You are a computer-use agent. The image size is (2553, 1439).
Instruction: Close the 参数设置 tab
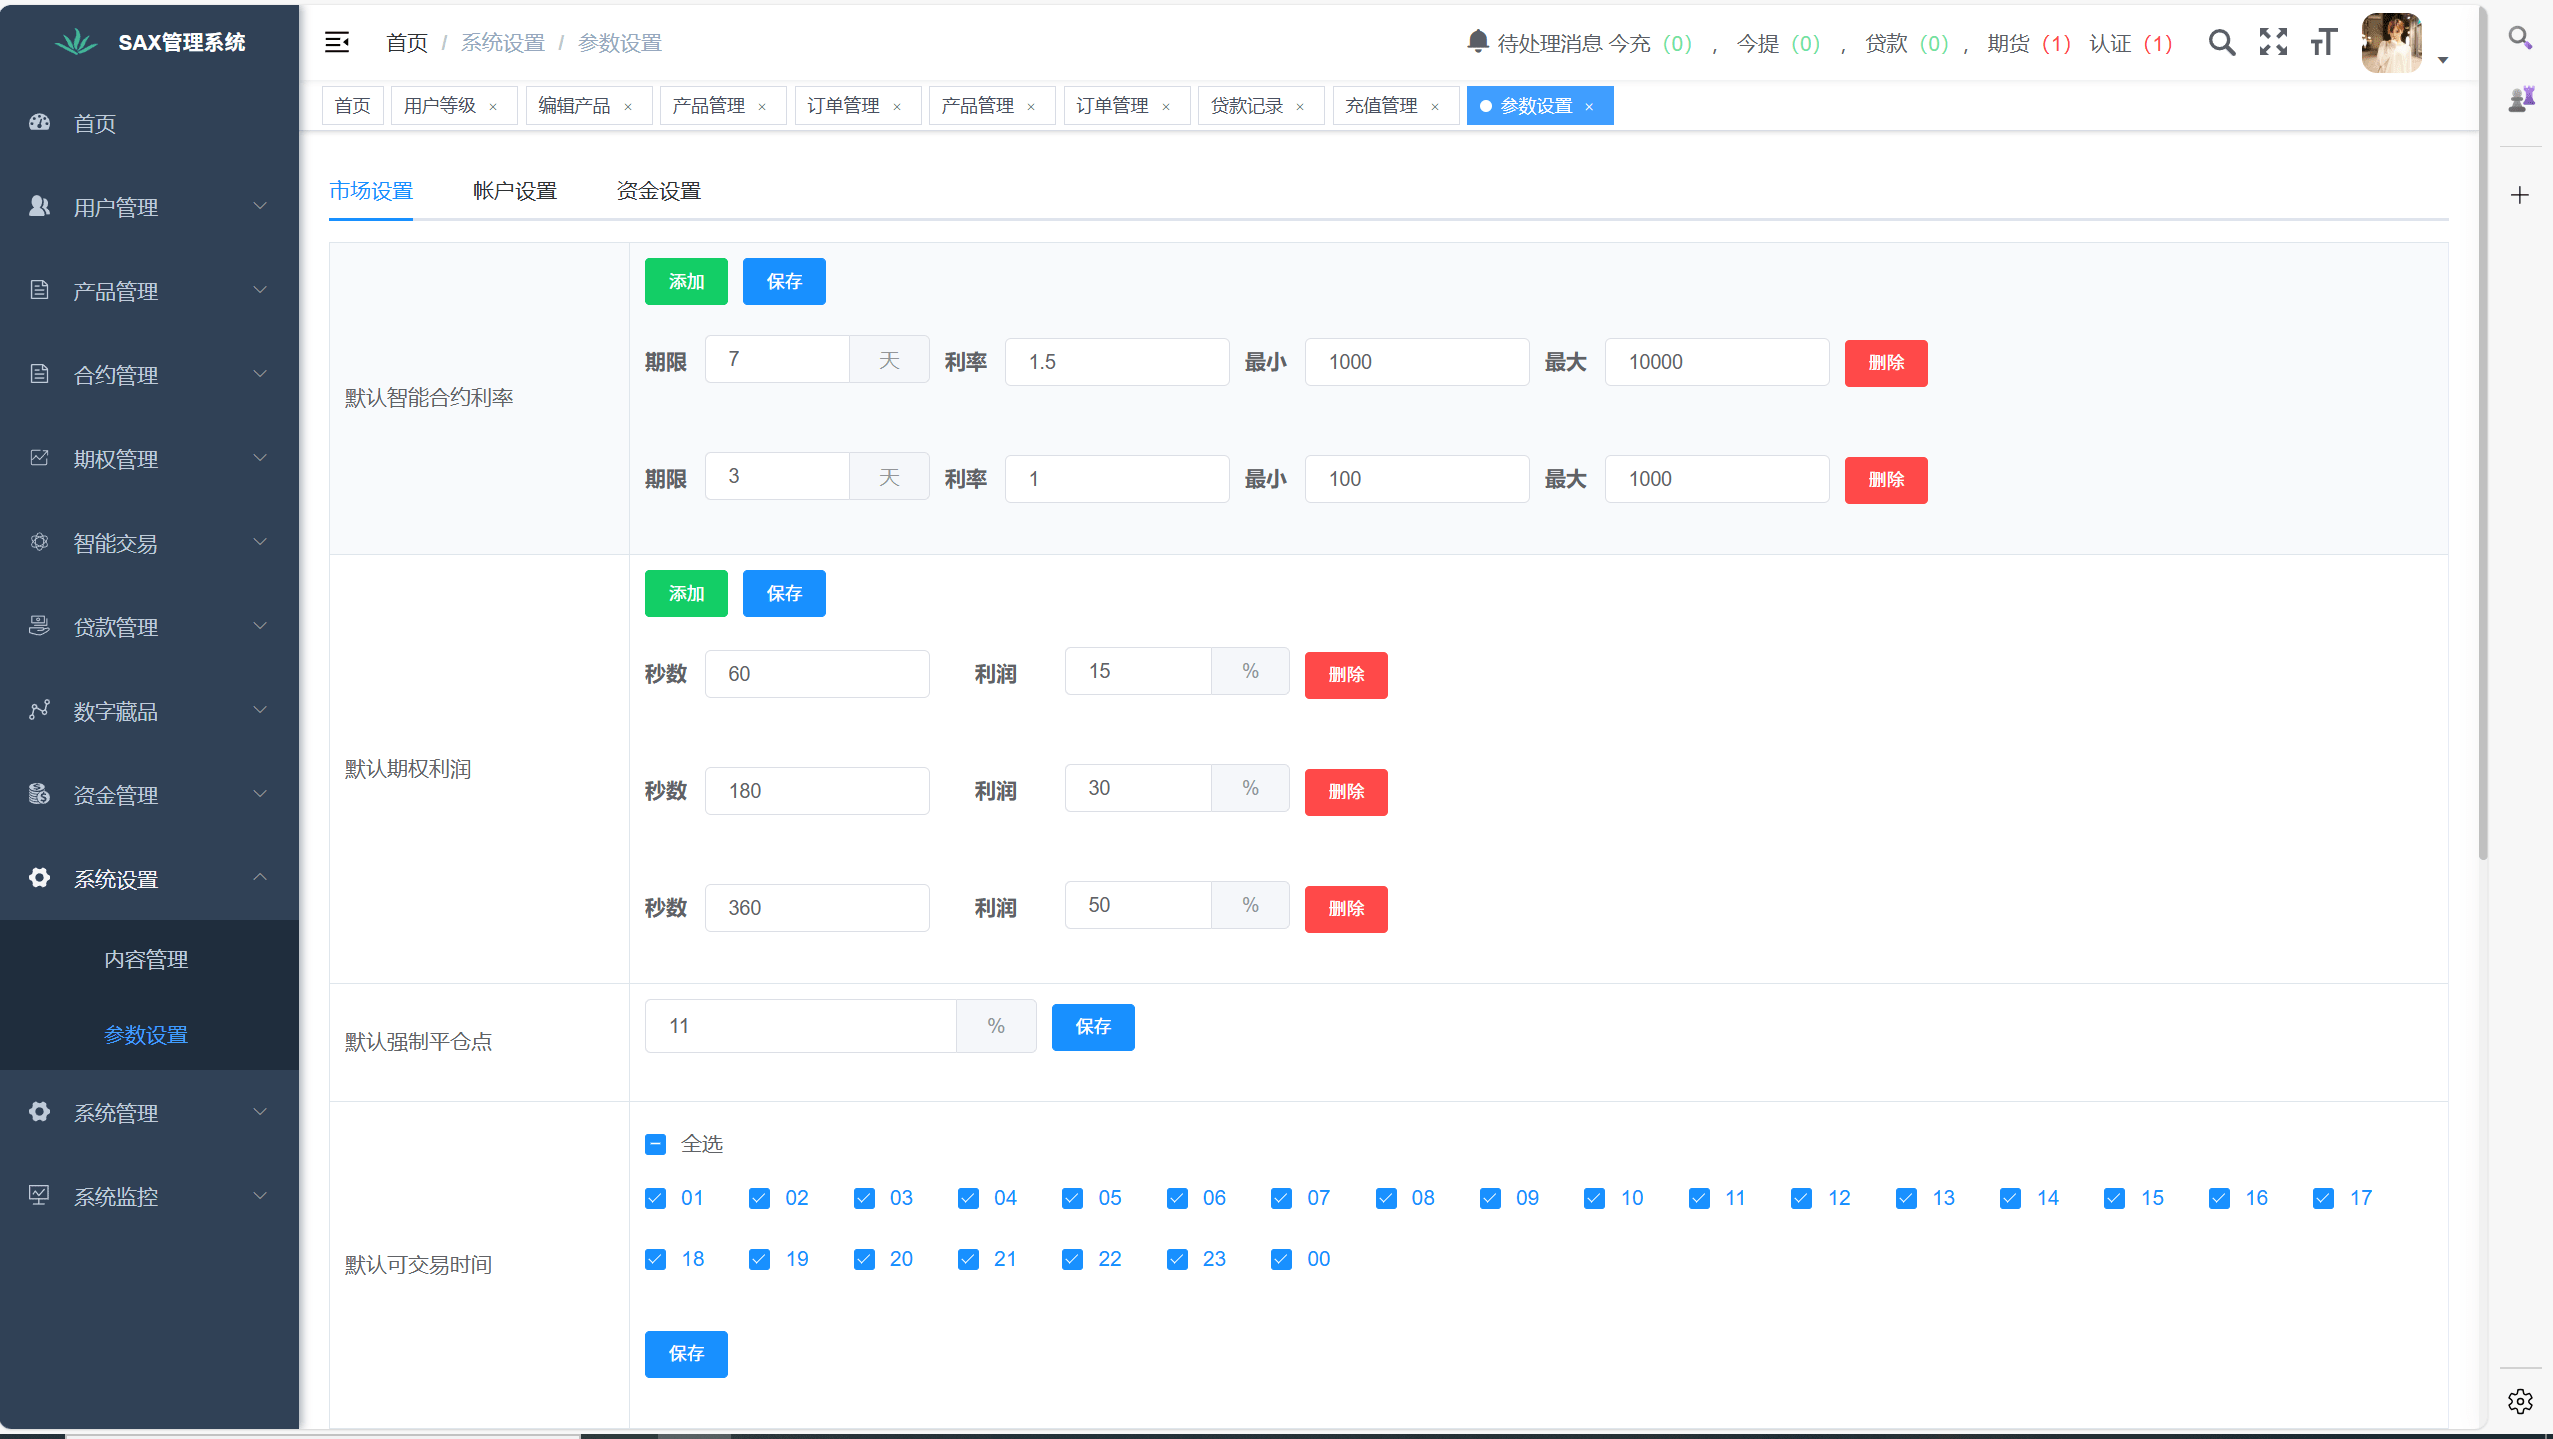(1589, 107)
